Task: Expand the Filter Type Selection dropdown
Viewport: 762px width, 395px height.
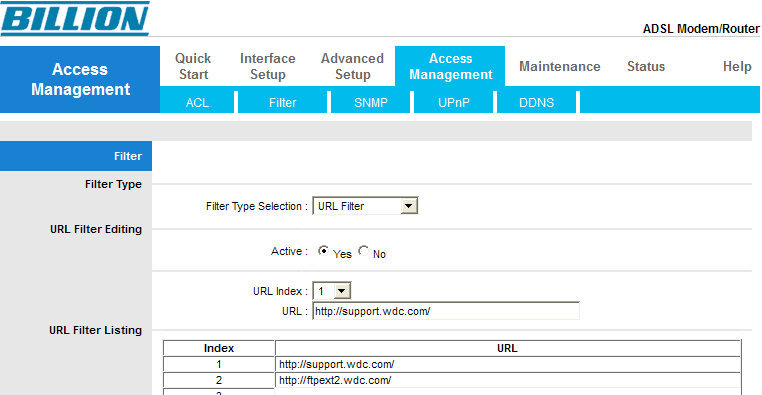Action: click(365, 206)
